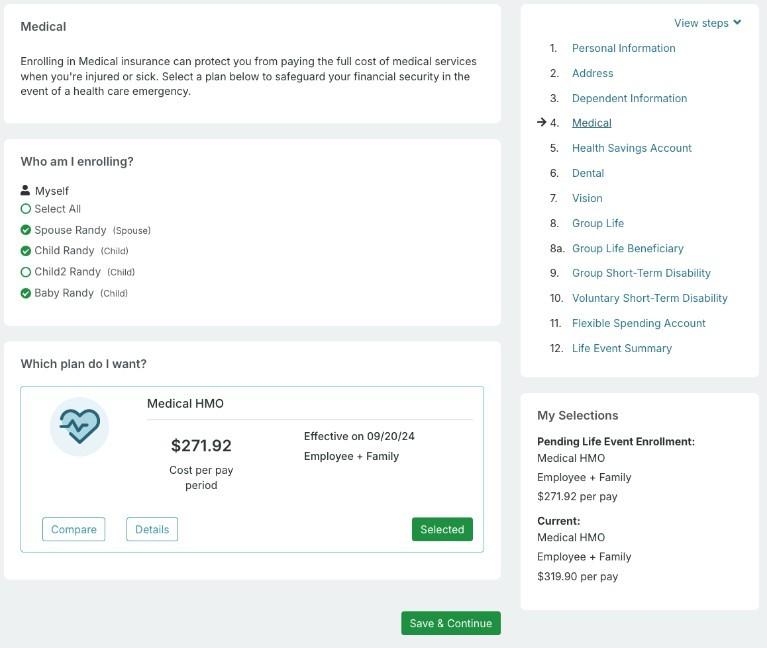Enroll Child2 Randy in the plan
Image resolution: width=767 pixels, height=648 pixels.
click(x=26, y=272)
